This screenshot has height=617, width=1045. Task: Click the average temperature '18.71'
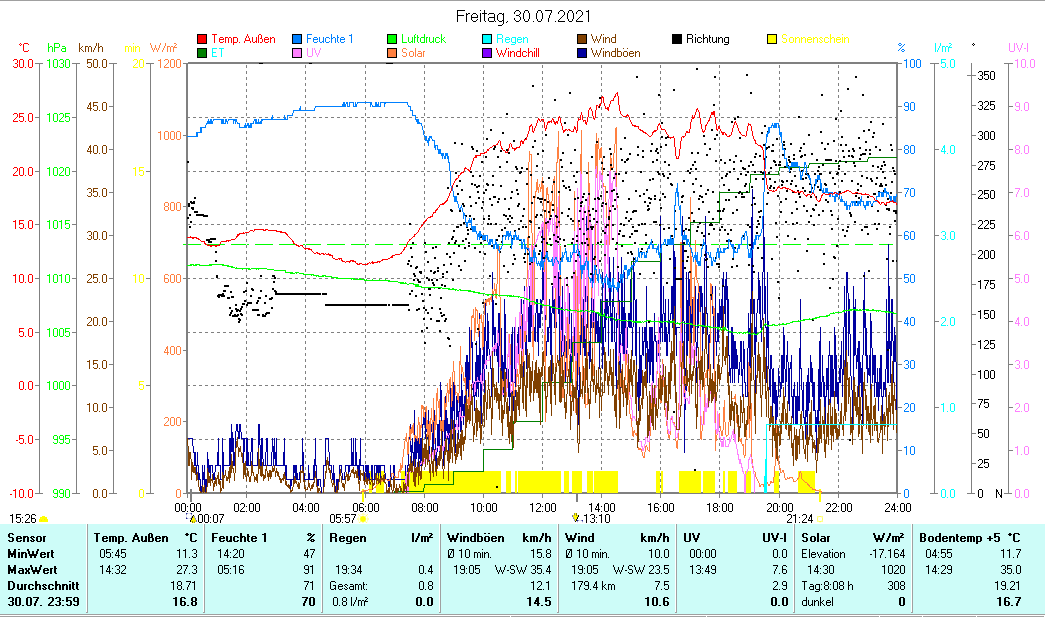click(x=184, y=586)
